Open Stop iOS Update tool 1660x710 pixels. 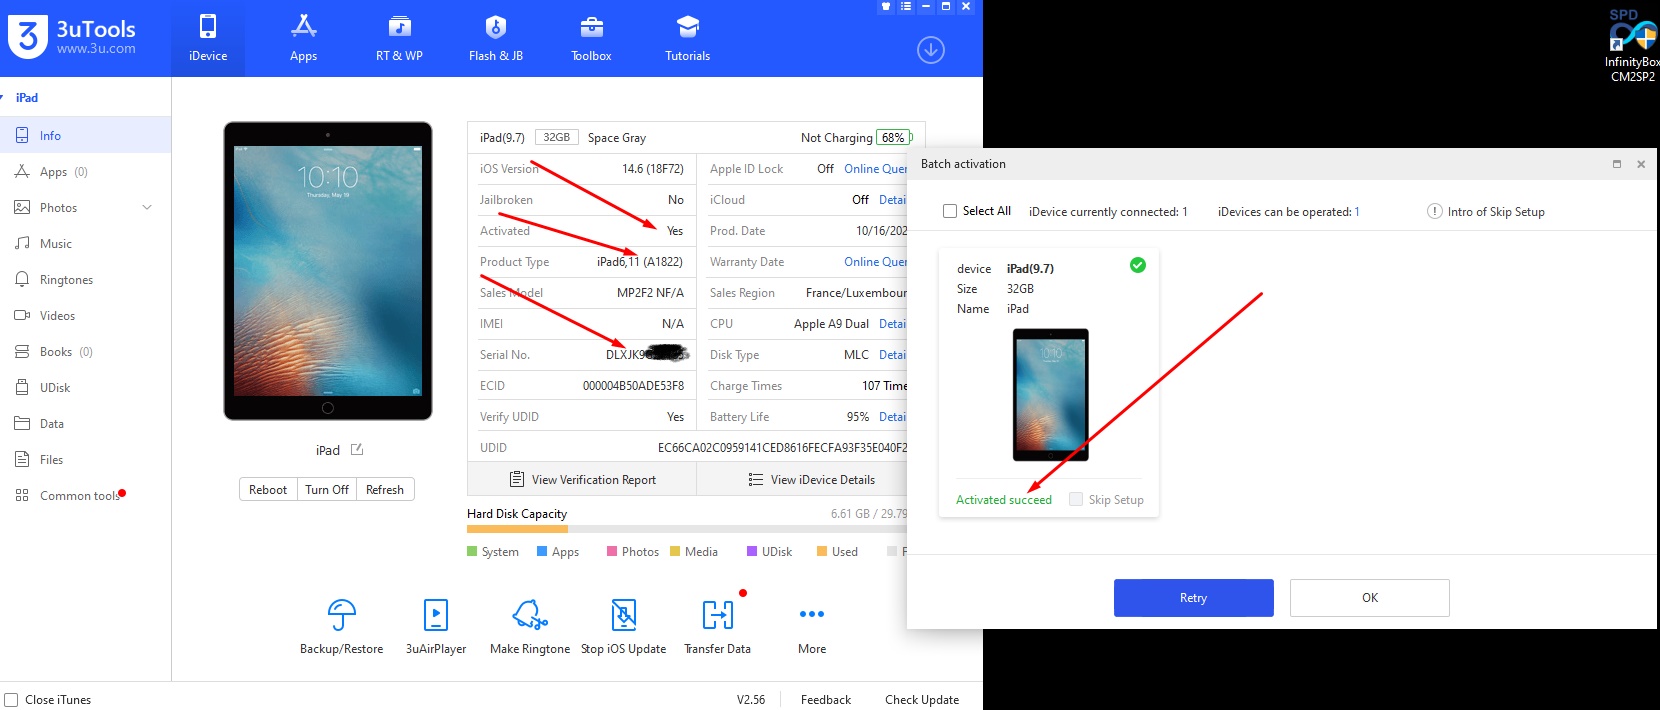[624, 627]
